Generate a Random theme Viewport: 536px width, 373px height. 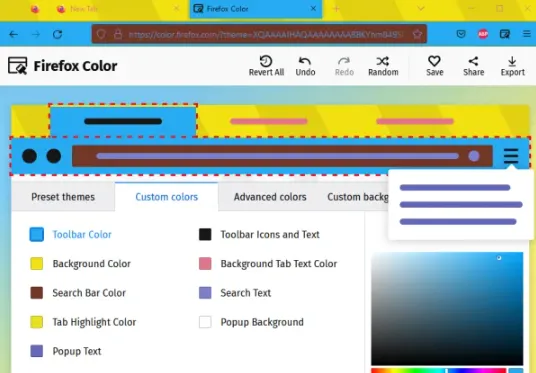383,66
